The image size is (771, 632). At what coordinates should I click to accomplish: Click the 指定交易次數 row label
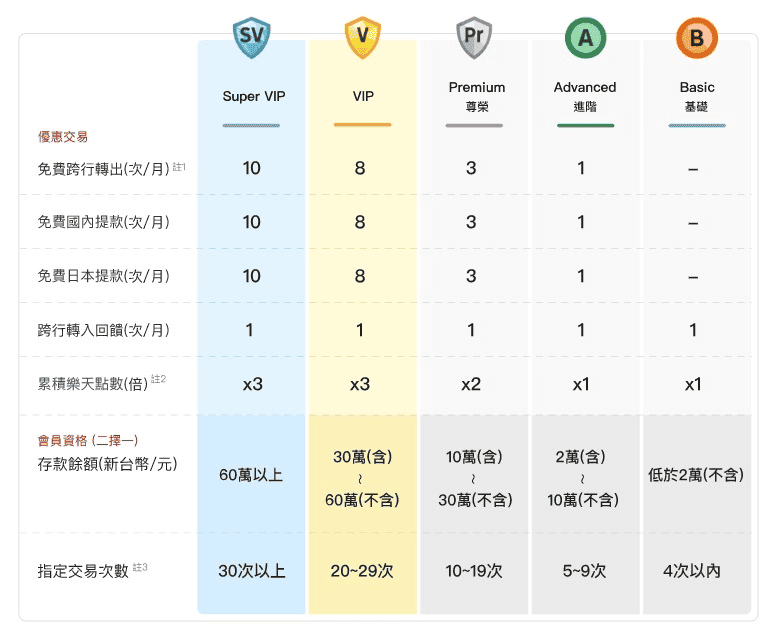coord(83,571)
